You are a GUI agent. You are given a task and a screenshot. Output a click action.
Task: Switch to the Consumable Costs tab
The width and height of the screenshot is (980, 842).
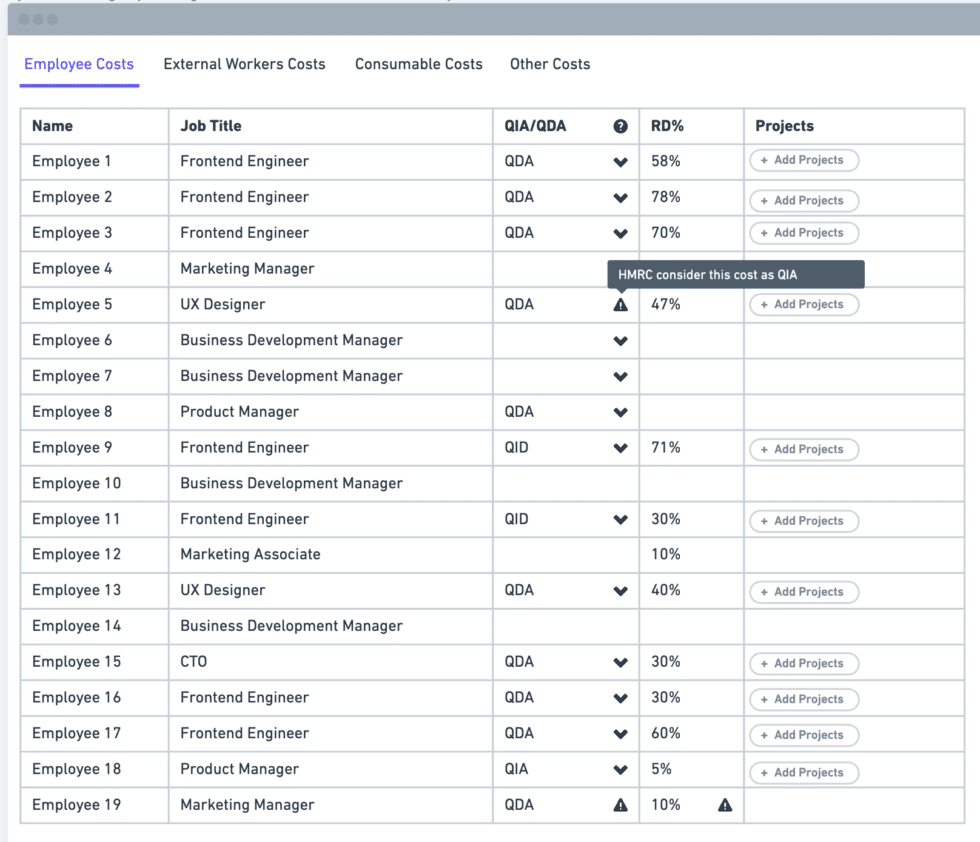[419, 64]
